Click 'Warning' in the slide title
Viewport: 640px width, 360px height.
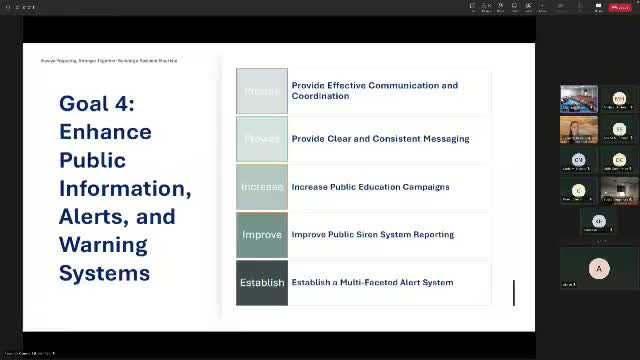pos(103,245)
